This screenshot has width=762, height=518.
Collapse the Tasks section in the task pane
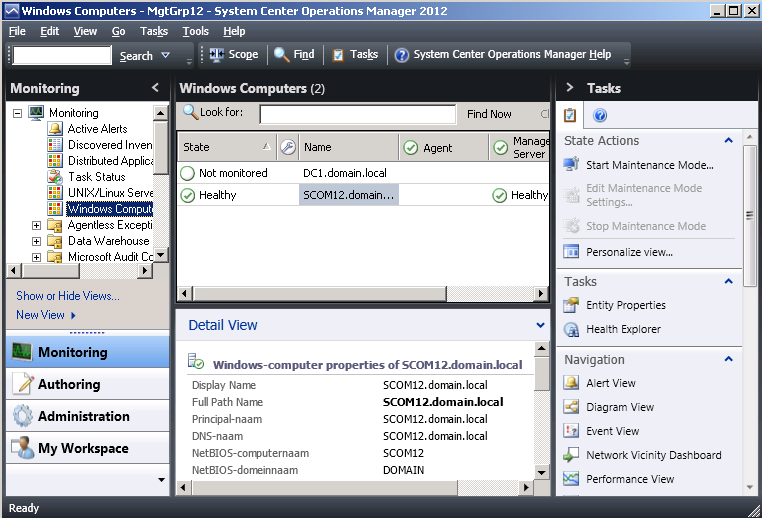tap(728, 281)
